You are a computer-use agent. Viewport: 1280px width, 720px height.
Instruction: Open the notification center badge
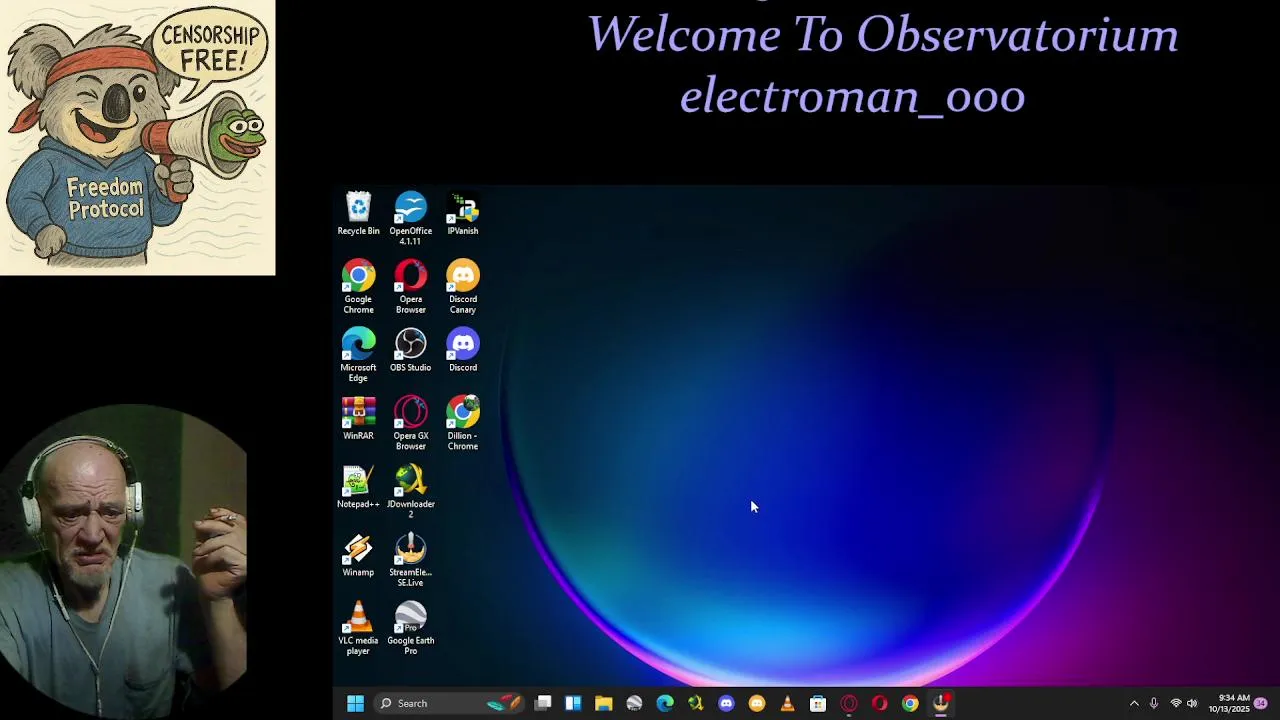click(1261, 703)
